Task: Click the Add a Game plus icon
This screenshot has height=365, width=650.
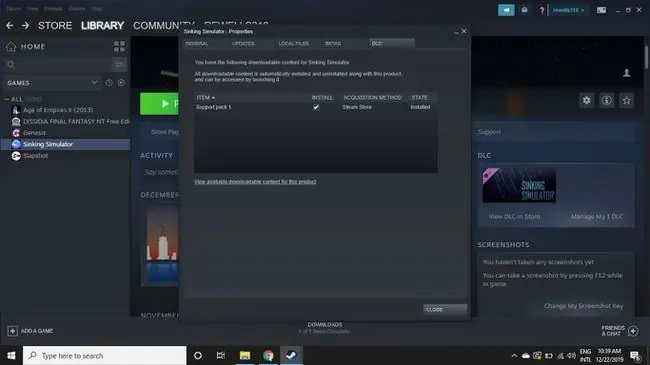Action: coord(12,331)
